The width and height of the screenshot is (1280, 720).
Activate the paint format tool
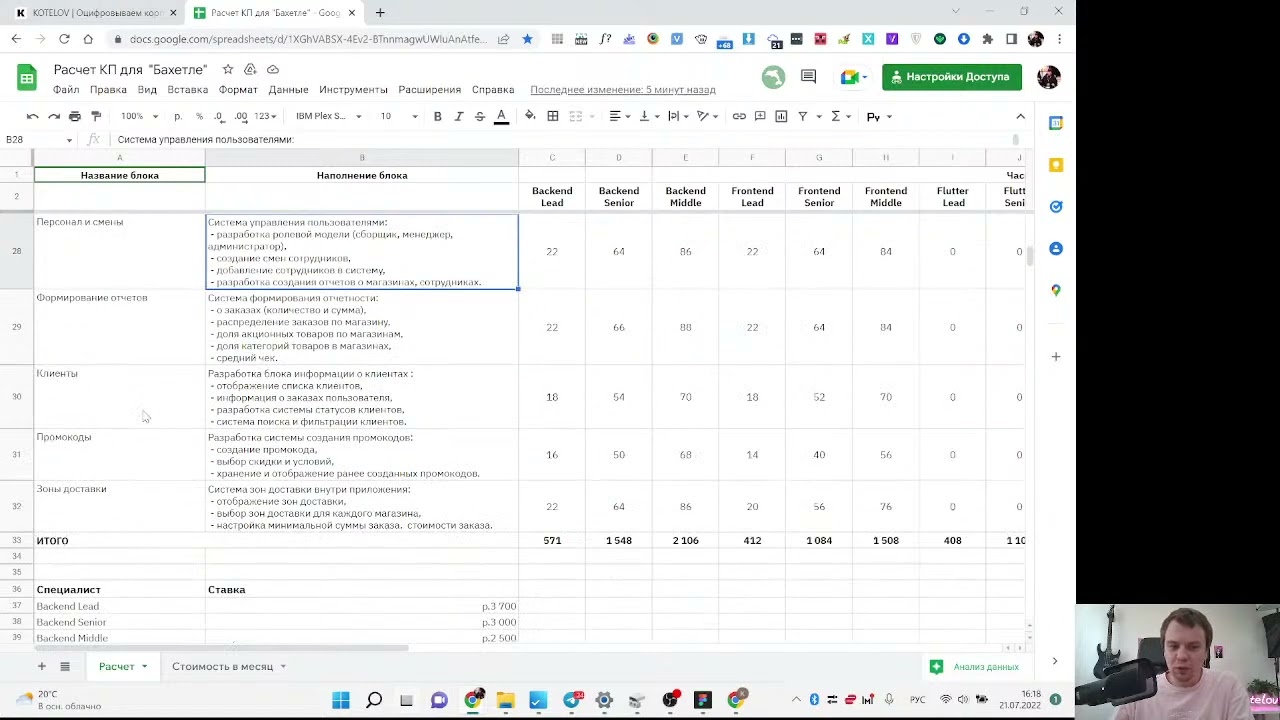96,116
